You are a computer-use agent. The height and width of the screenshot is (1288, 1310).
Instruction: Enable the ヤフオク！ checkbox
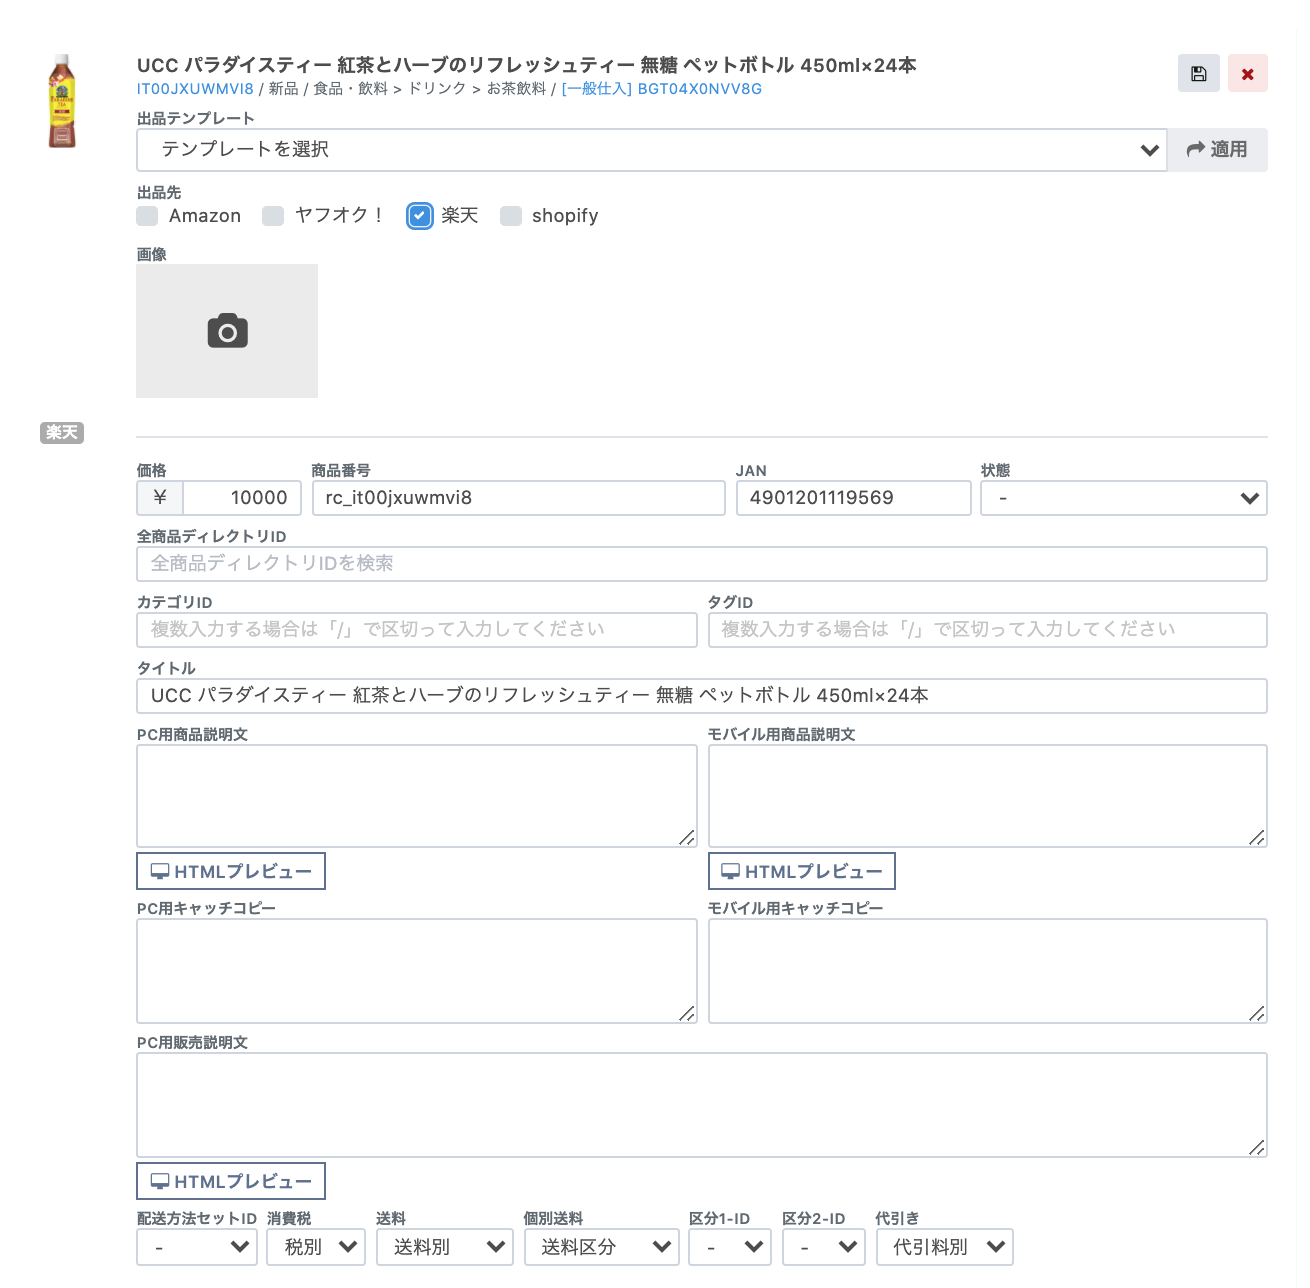273,216
